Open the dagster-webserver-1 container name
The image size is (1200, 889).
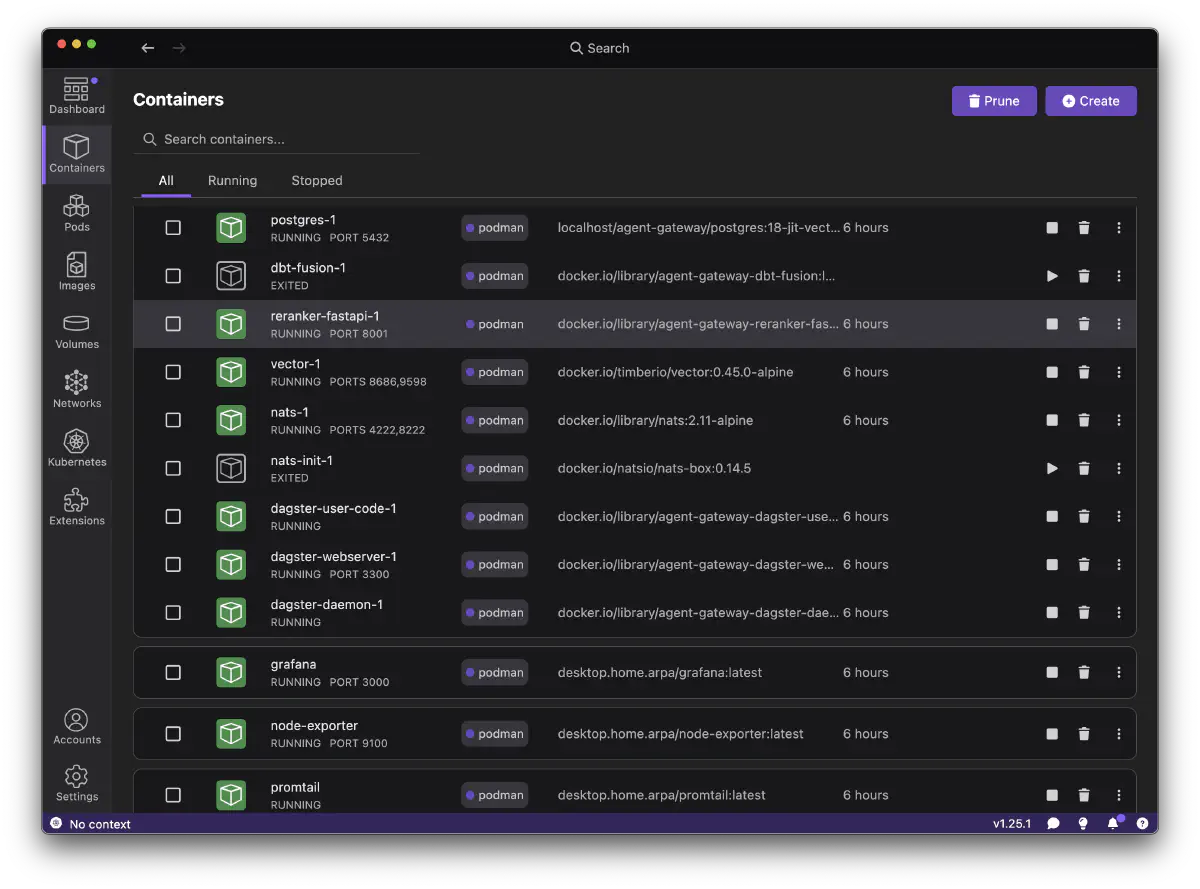pyautogui.click(x=334, y=557)
